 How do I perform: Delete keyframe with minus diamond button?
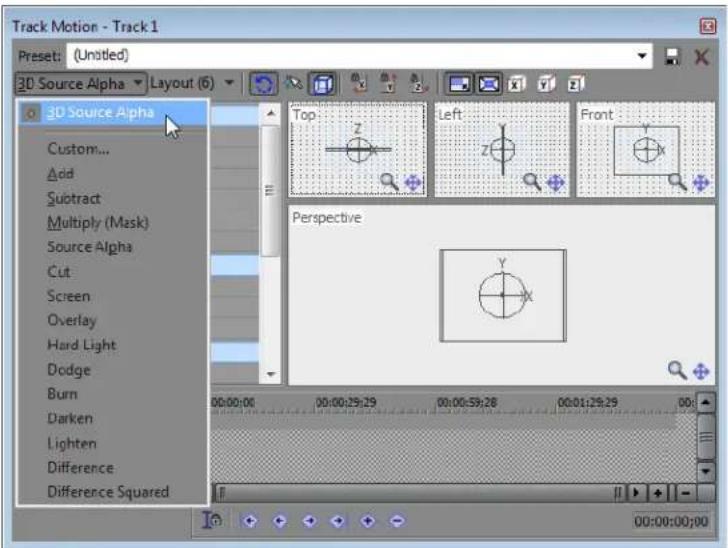pyautogui.click(x=397, y=521)
